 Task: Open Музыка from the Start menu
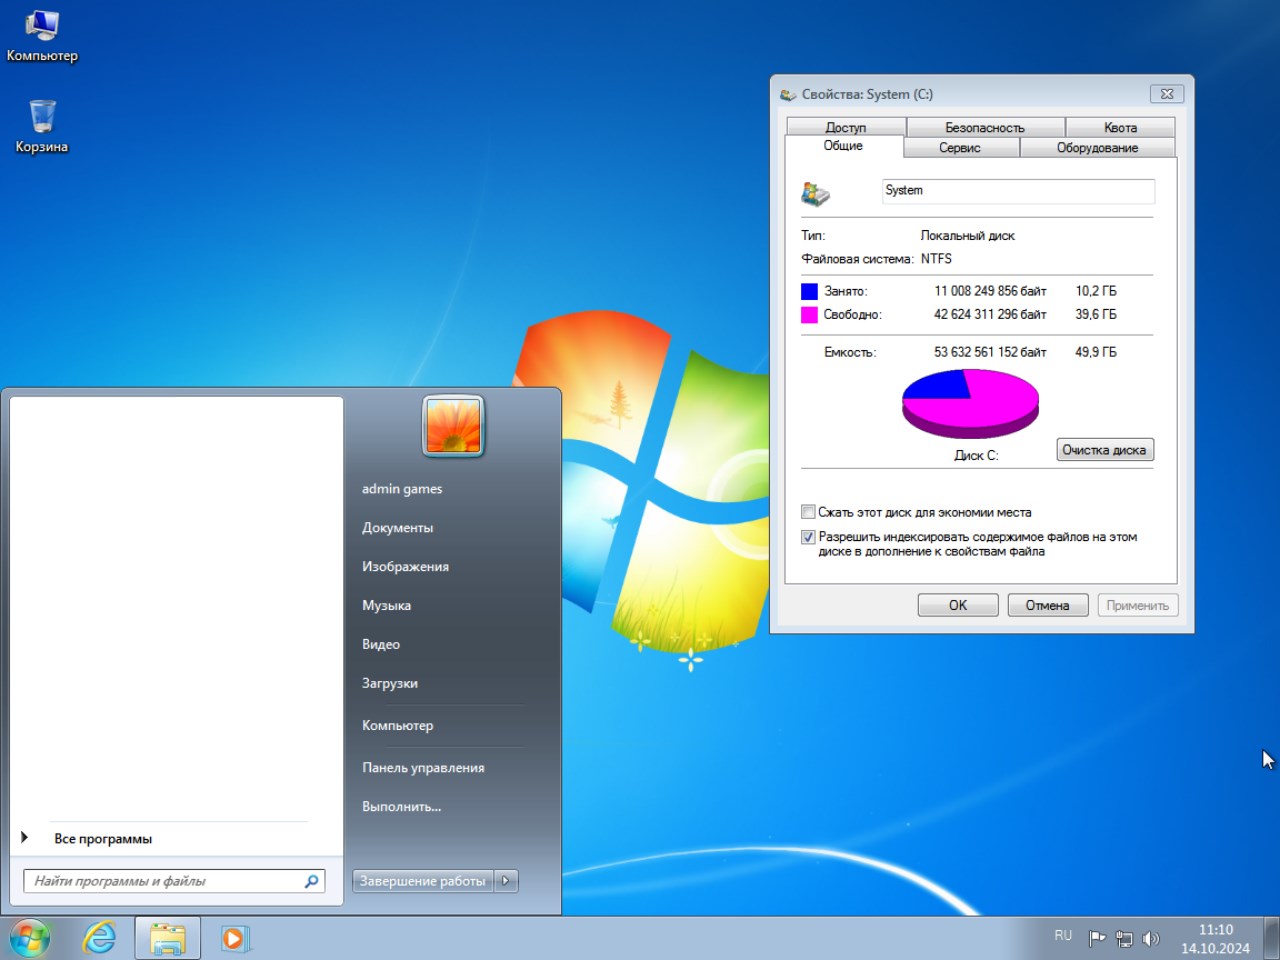click(386, 606)
